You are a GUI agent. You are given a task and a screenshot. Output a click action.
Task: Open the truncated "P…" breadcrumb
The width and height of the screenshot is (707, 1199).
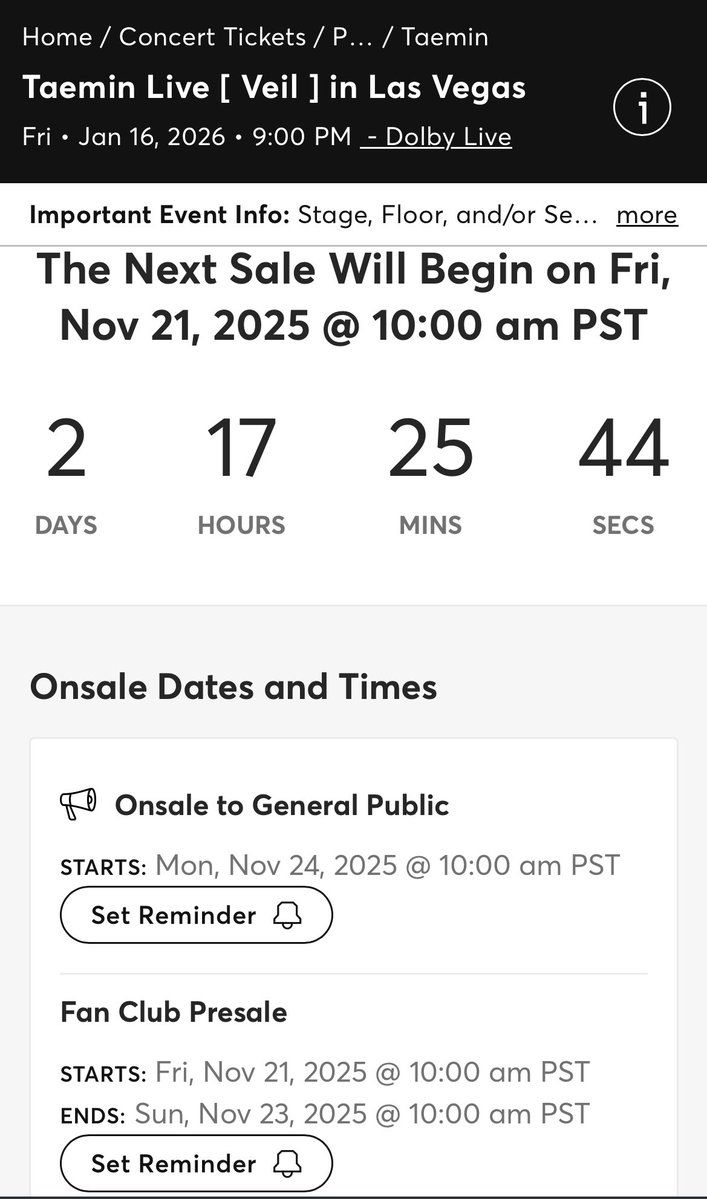[x=345, y=37]
